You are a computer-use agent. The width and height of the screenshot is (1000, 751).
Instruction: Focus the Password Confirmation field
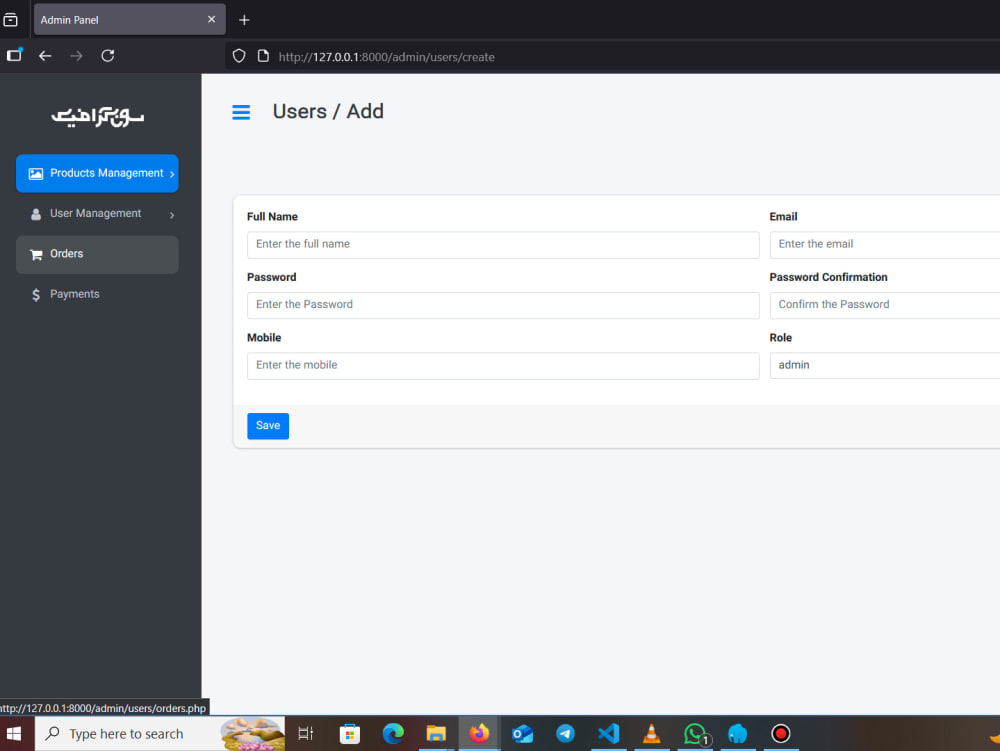pos(885,305)
